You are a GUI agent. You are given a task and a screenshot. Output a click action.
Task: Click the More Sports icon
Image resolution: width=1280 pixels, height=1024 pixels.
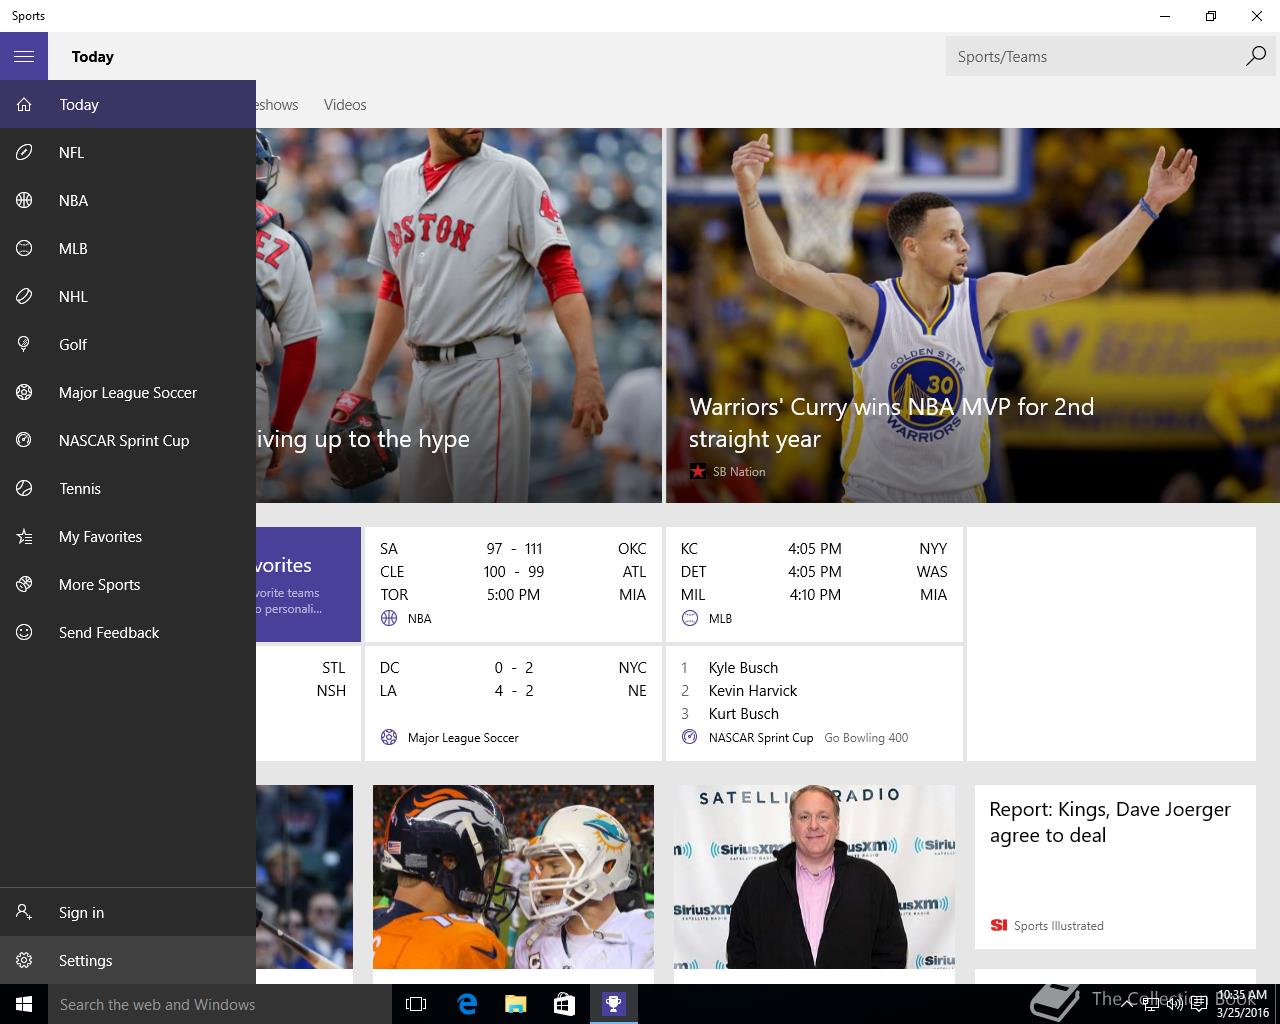pyautogui.click(x=24, y=585)
